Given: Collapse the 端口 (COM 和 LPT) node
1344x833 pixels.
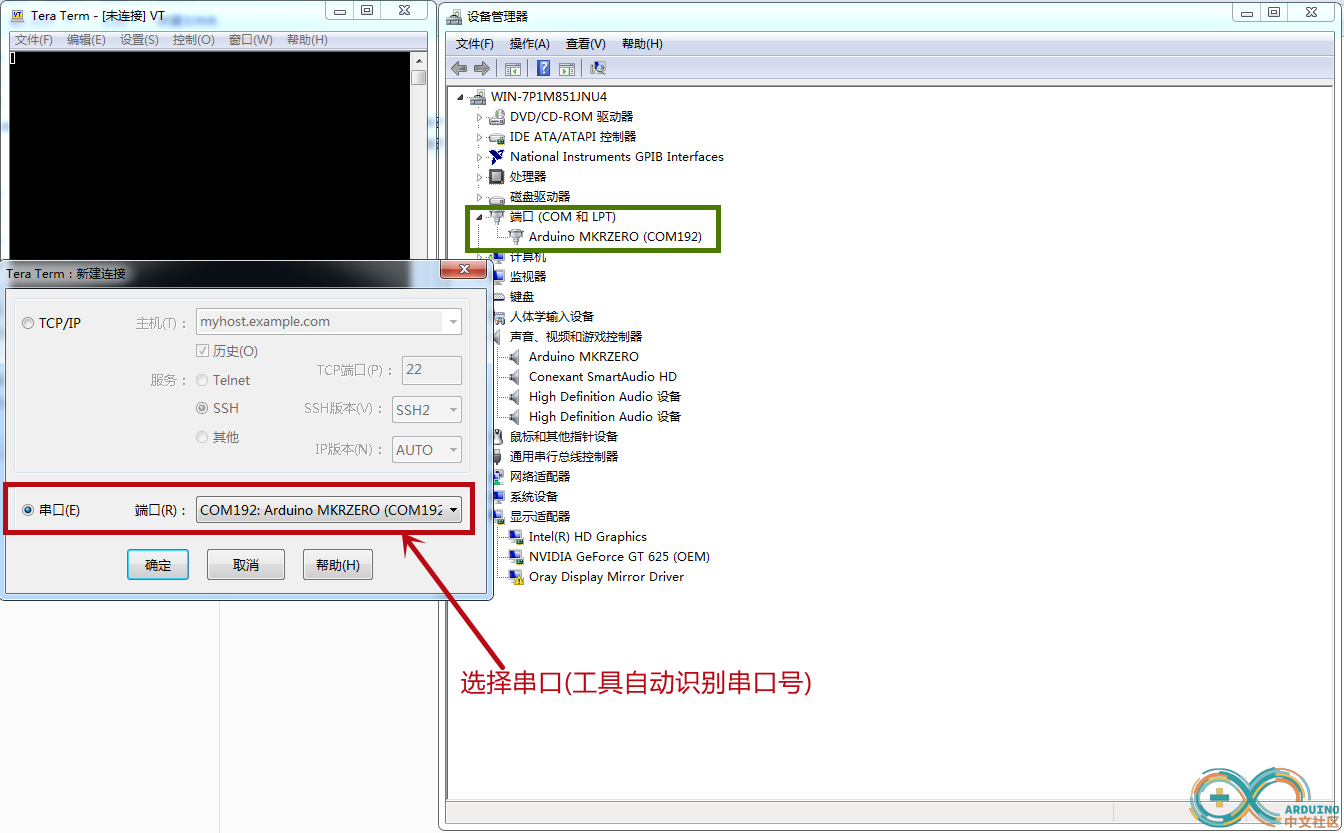Looking at the screenshot, I should click(x=479, y=218).
